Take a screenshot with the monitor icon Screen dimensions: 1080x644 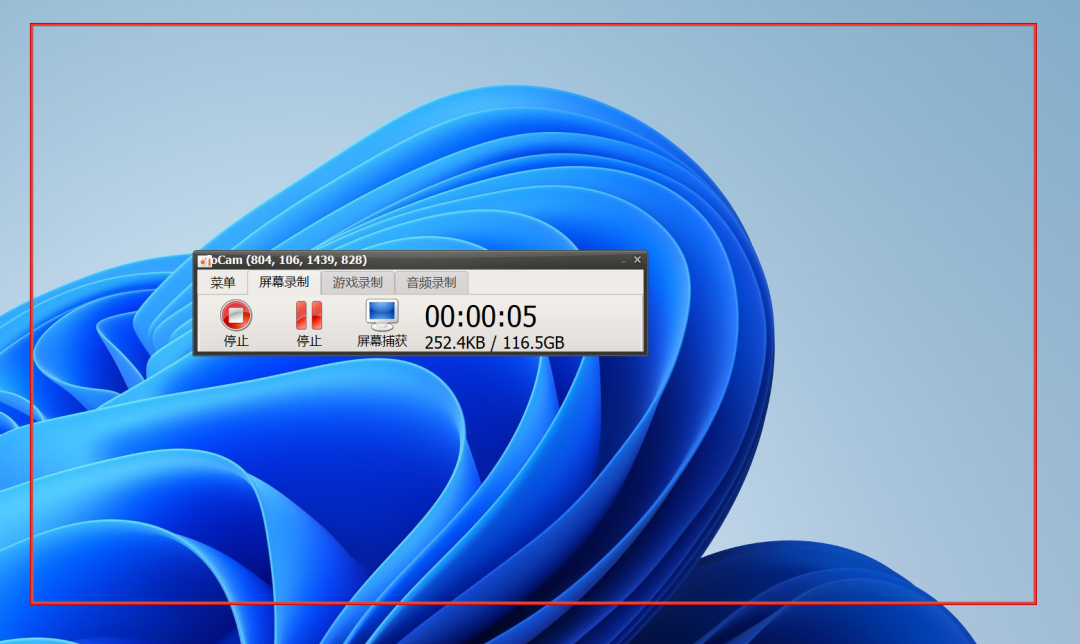(x=382, y=315)
